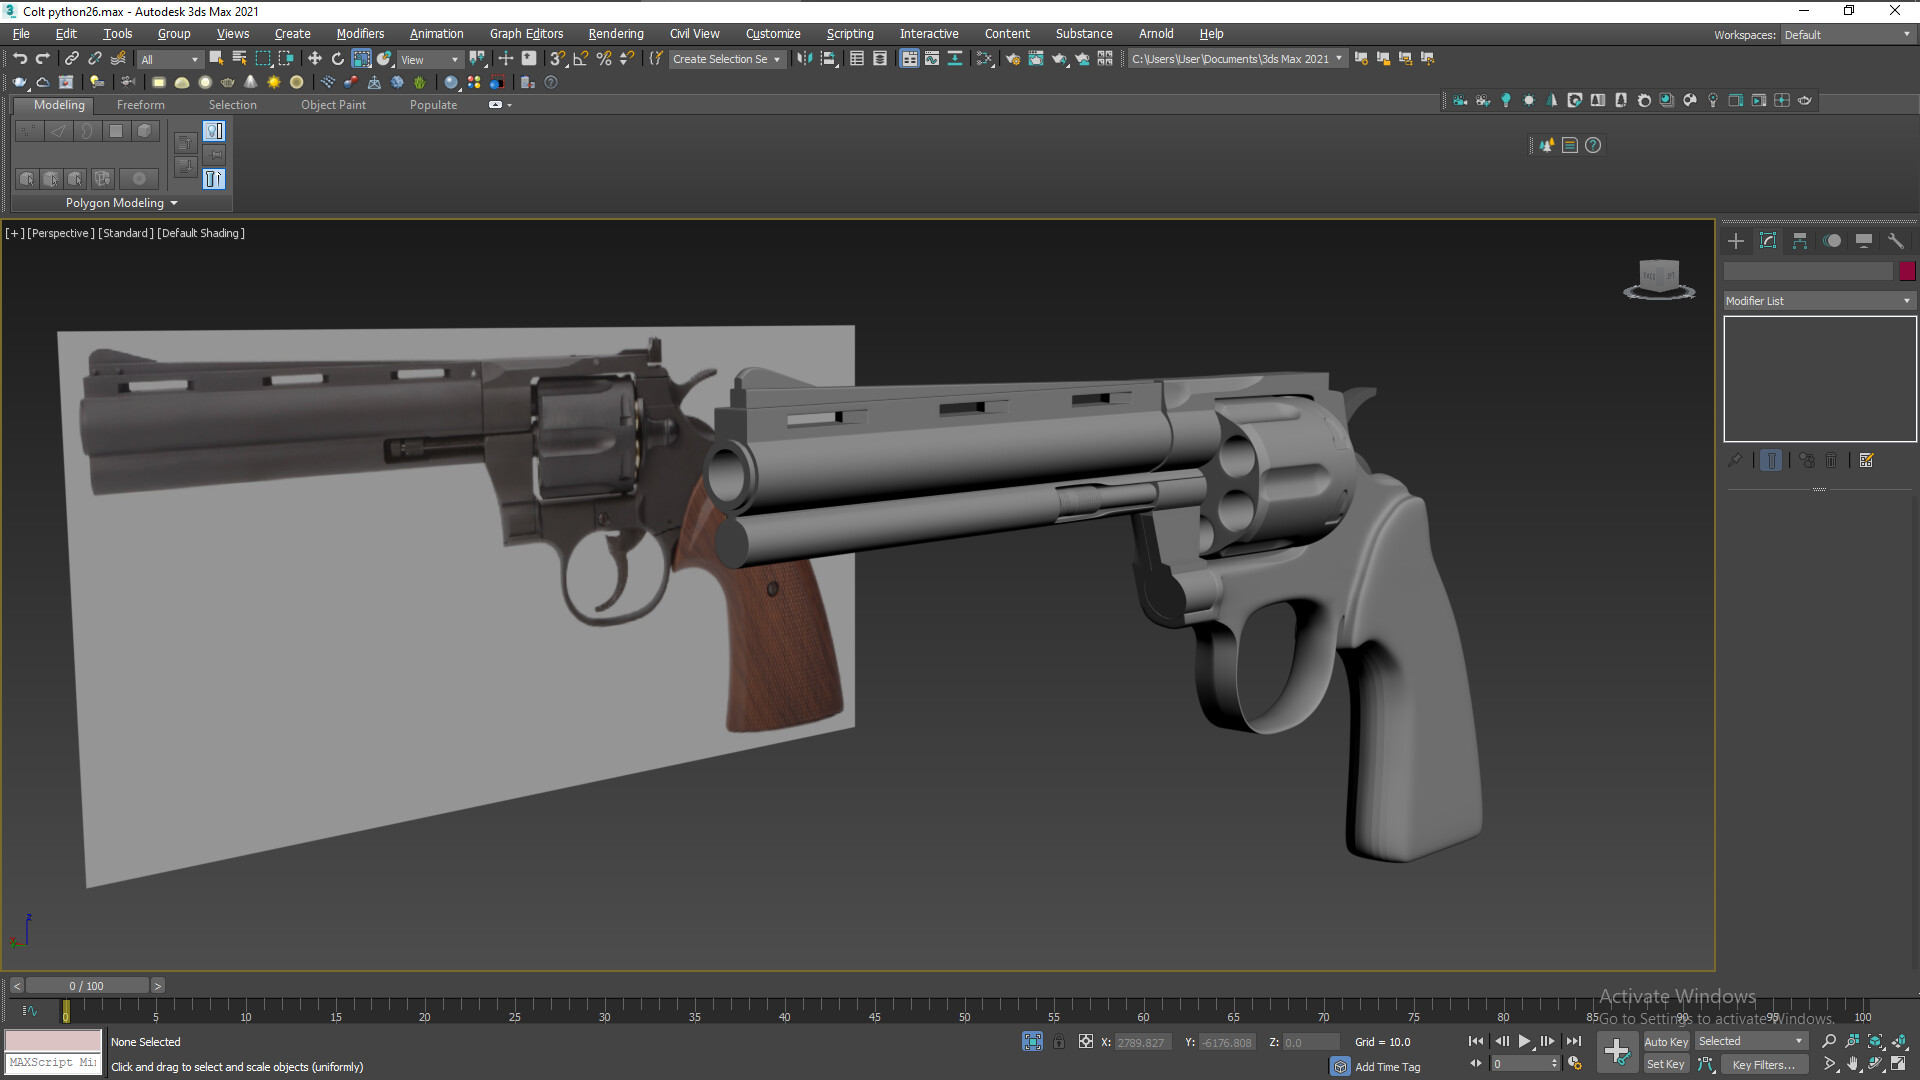Activate the Select and Rotate tool
This screenshot has width=1920, height=1080.
(x=338, y=58)
